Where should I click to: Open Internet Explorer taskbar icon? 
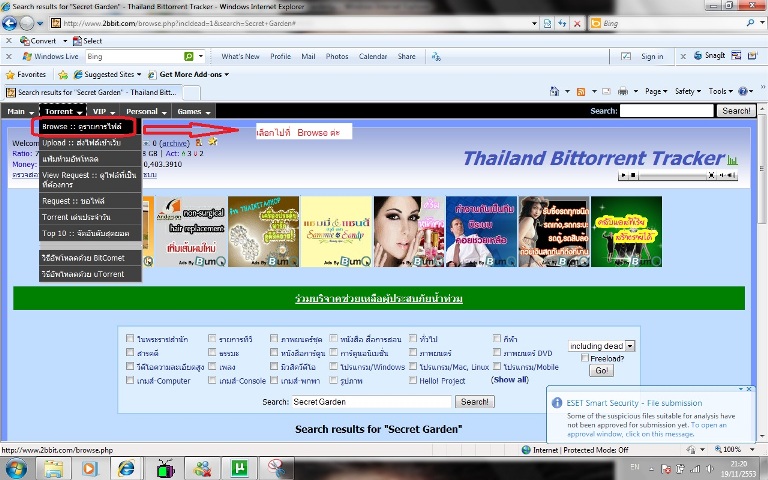126,469
